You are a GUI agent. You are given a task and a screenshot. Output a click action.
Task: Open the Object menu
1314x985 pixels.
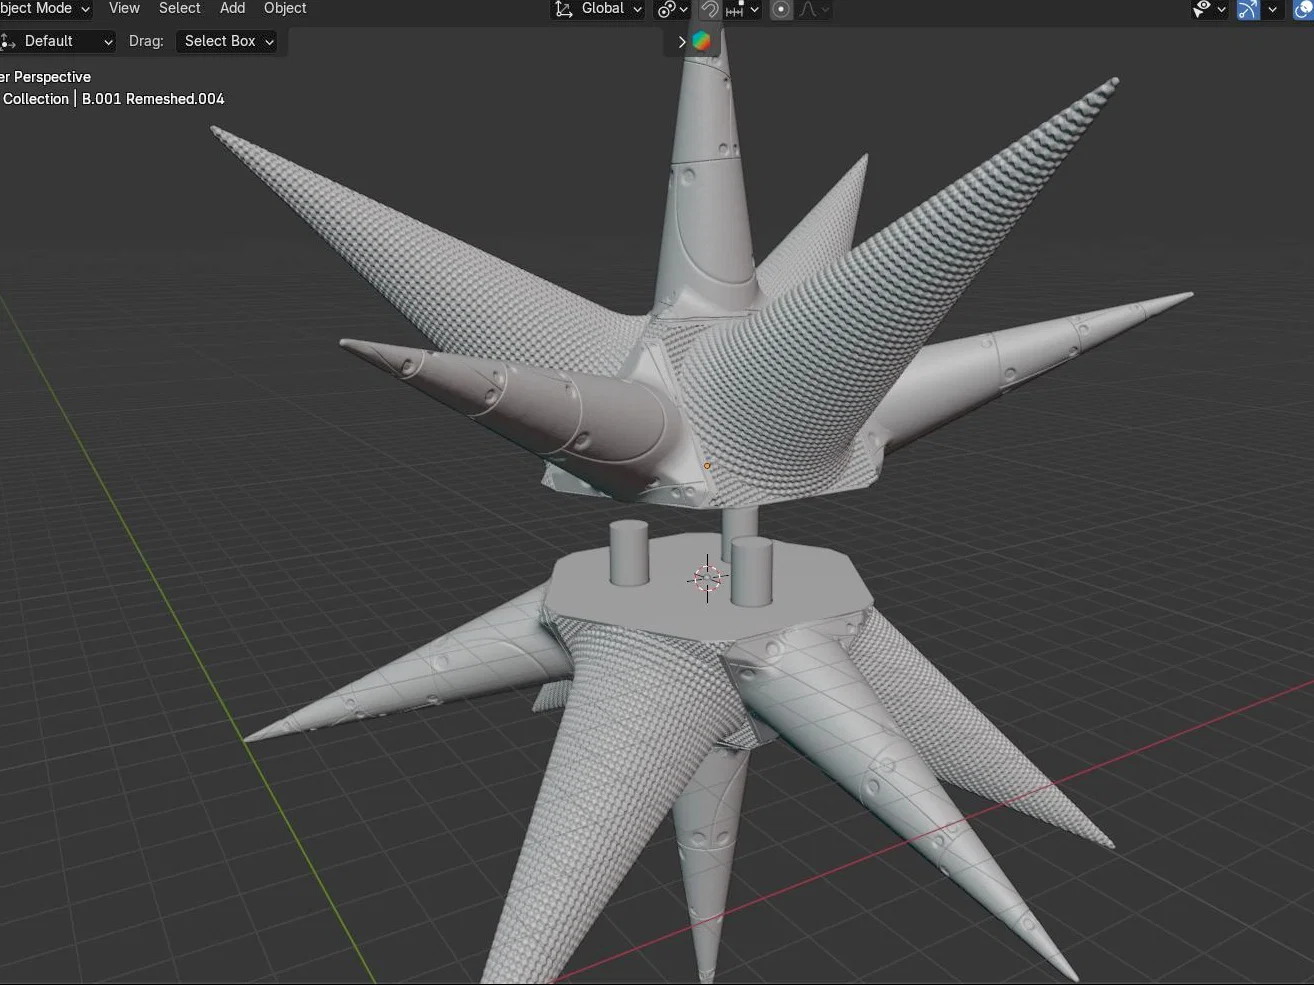click(285, 9)
